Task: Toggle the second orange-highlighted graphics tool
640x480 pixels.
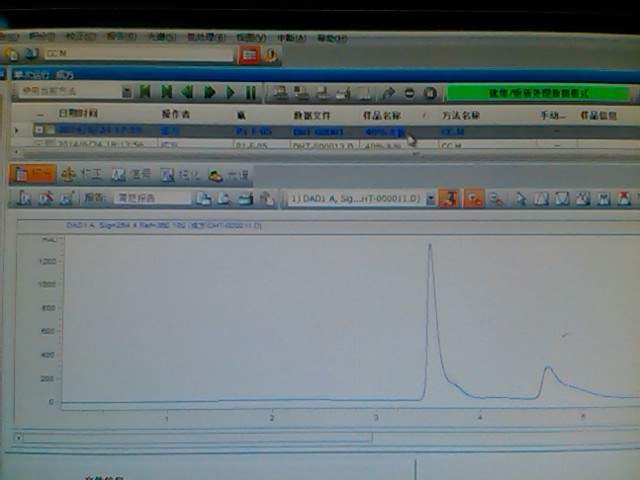Action: tap(473, 199)
